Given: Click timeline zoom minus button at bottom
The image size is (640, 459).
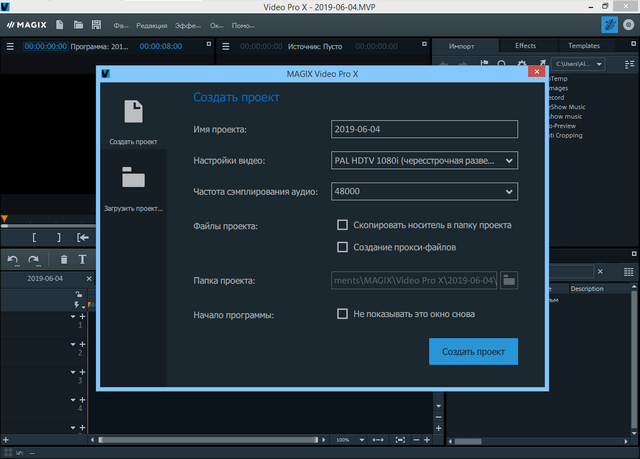Looking at the screenshot, I should 416,440.
